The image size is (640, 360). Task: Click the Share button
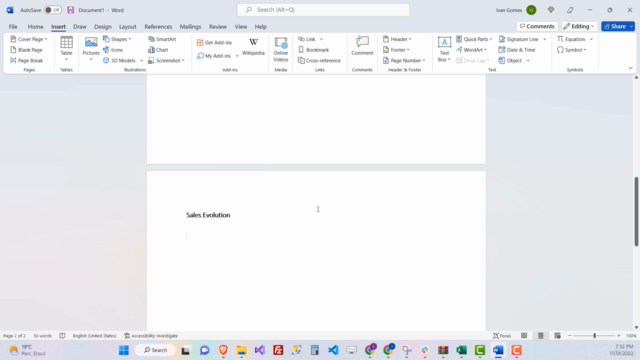coord(615,26)
